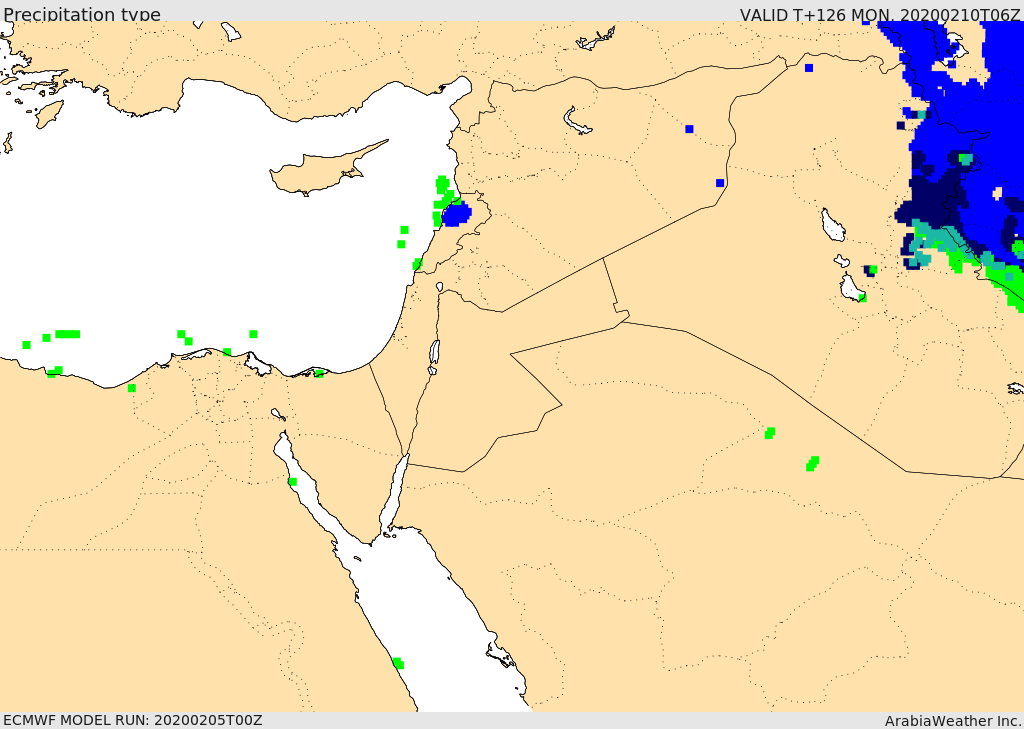Viewport: 1024px width, 729px height.
Task: Click the 'Precipitation type' title text
Action: click(82, 14)
